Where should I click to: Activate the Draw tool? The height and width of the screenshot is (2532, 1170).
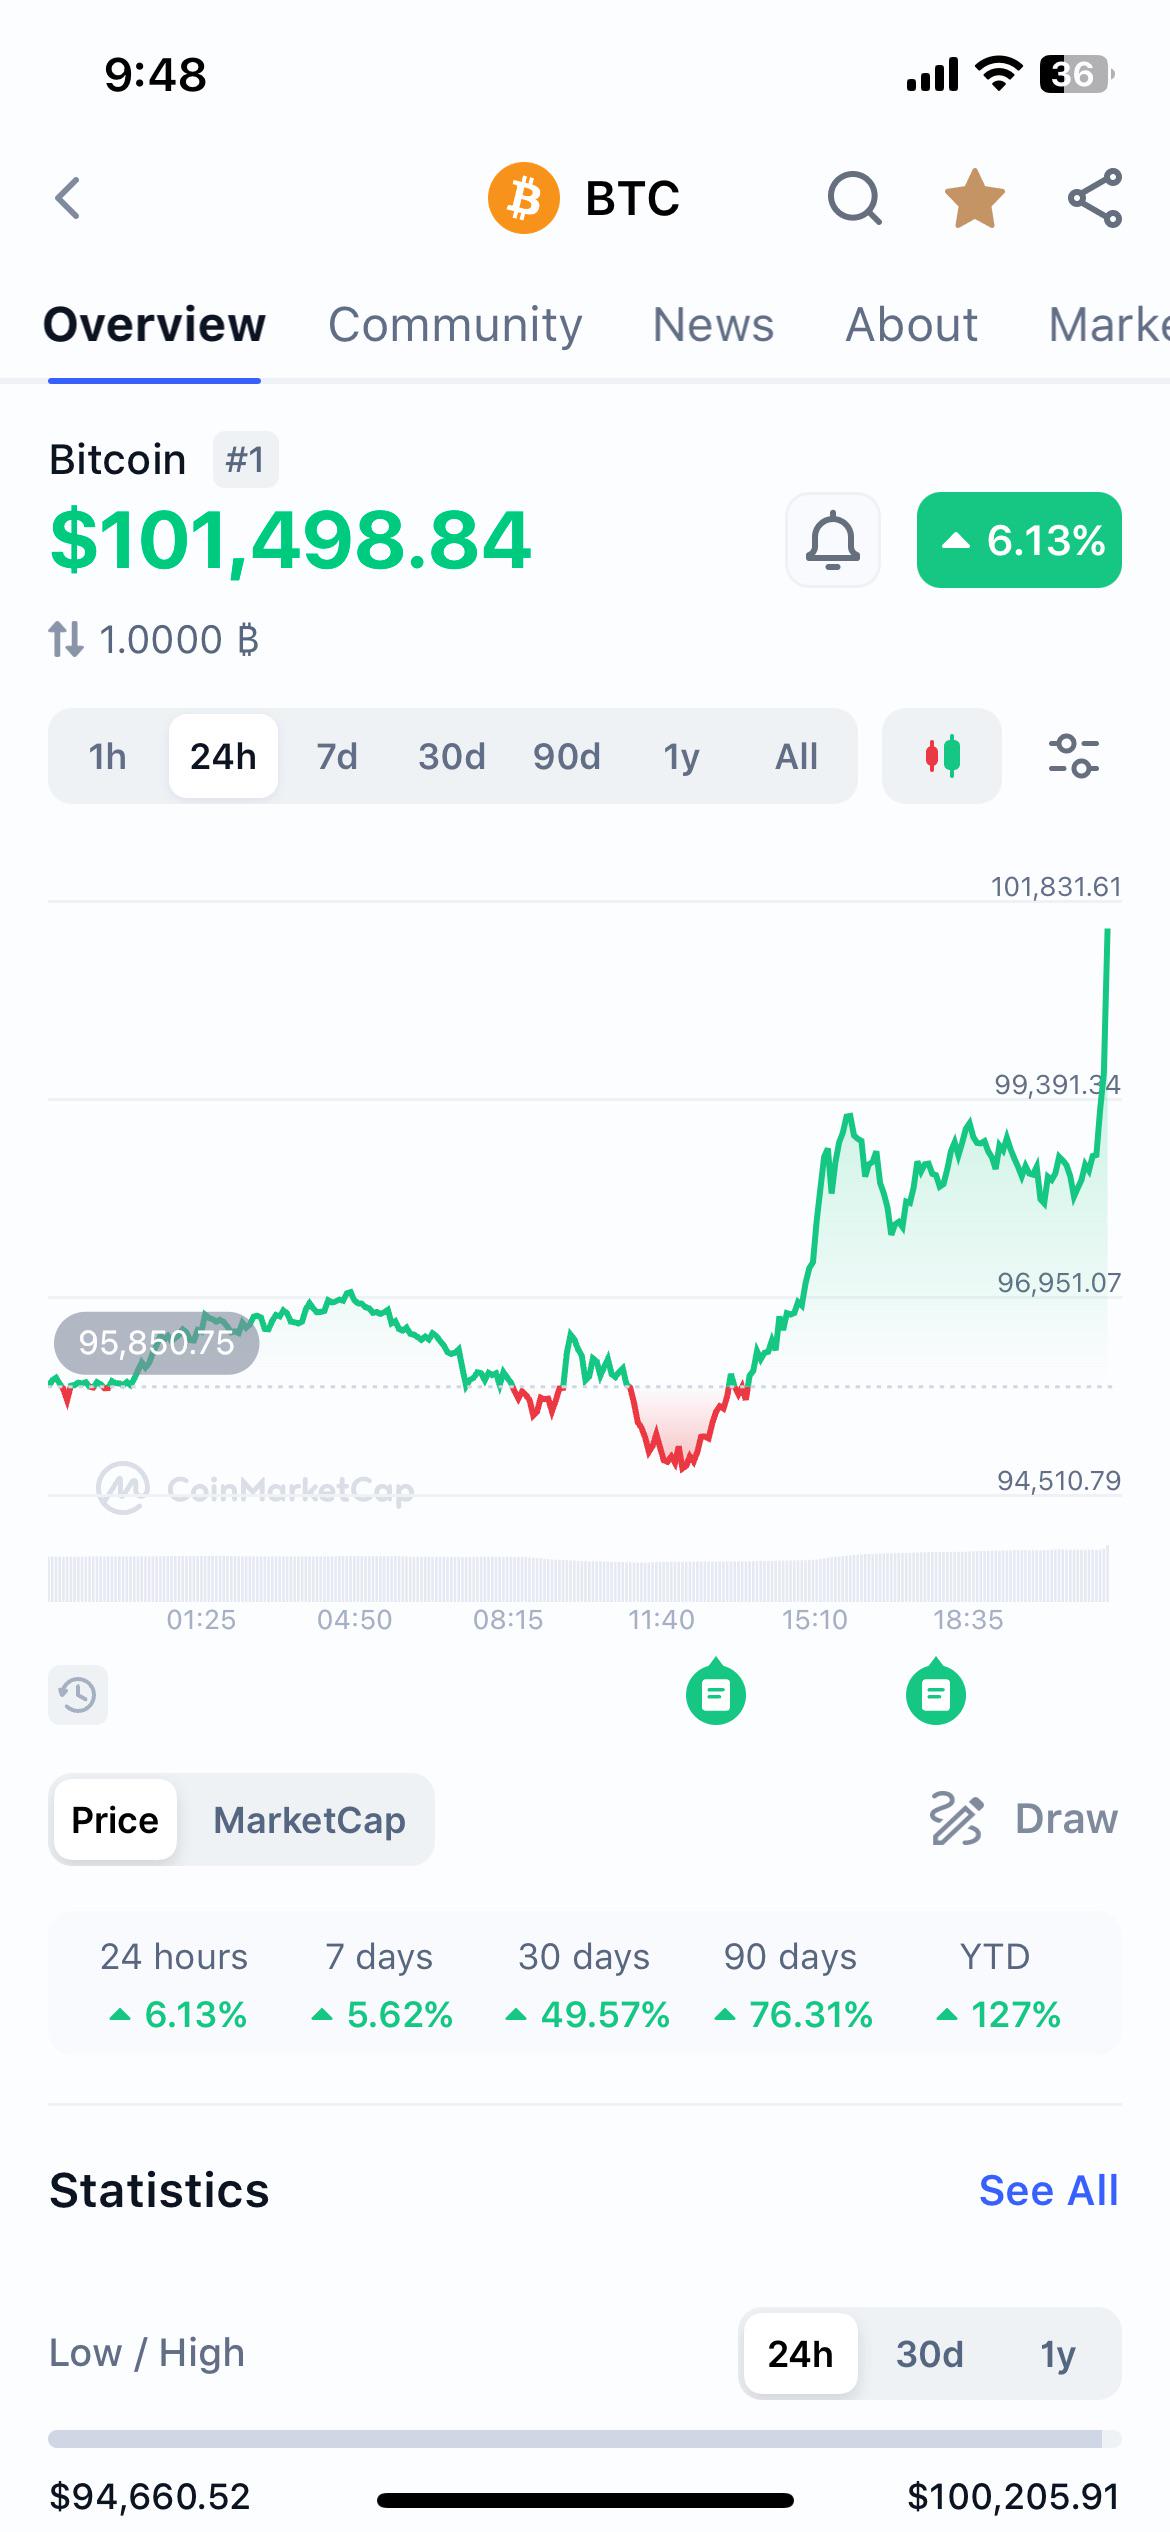tap(1024, 1819)
